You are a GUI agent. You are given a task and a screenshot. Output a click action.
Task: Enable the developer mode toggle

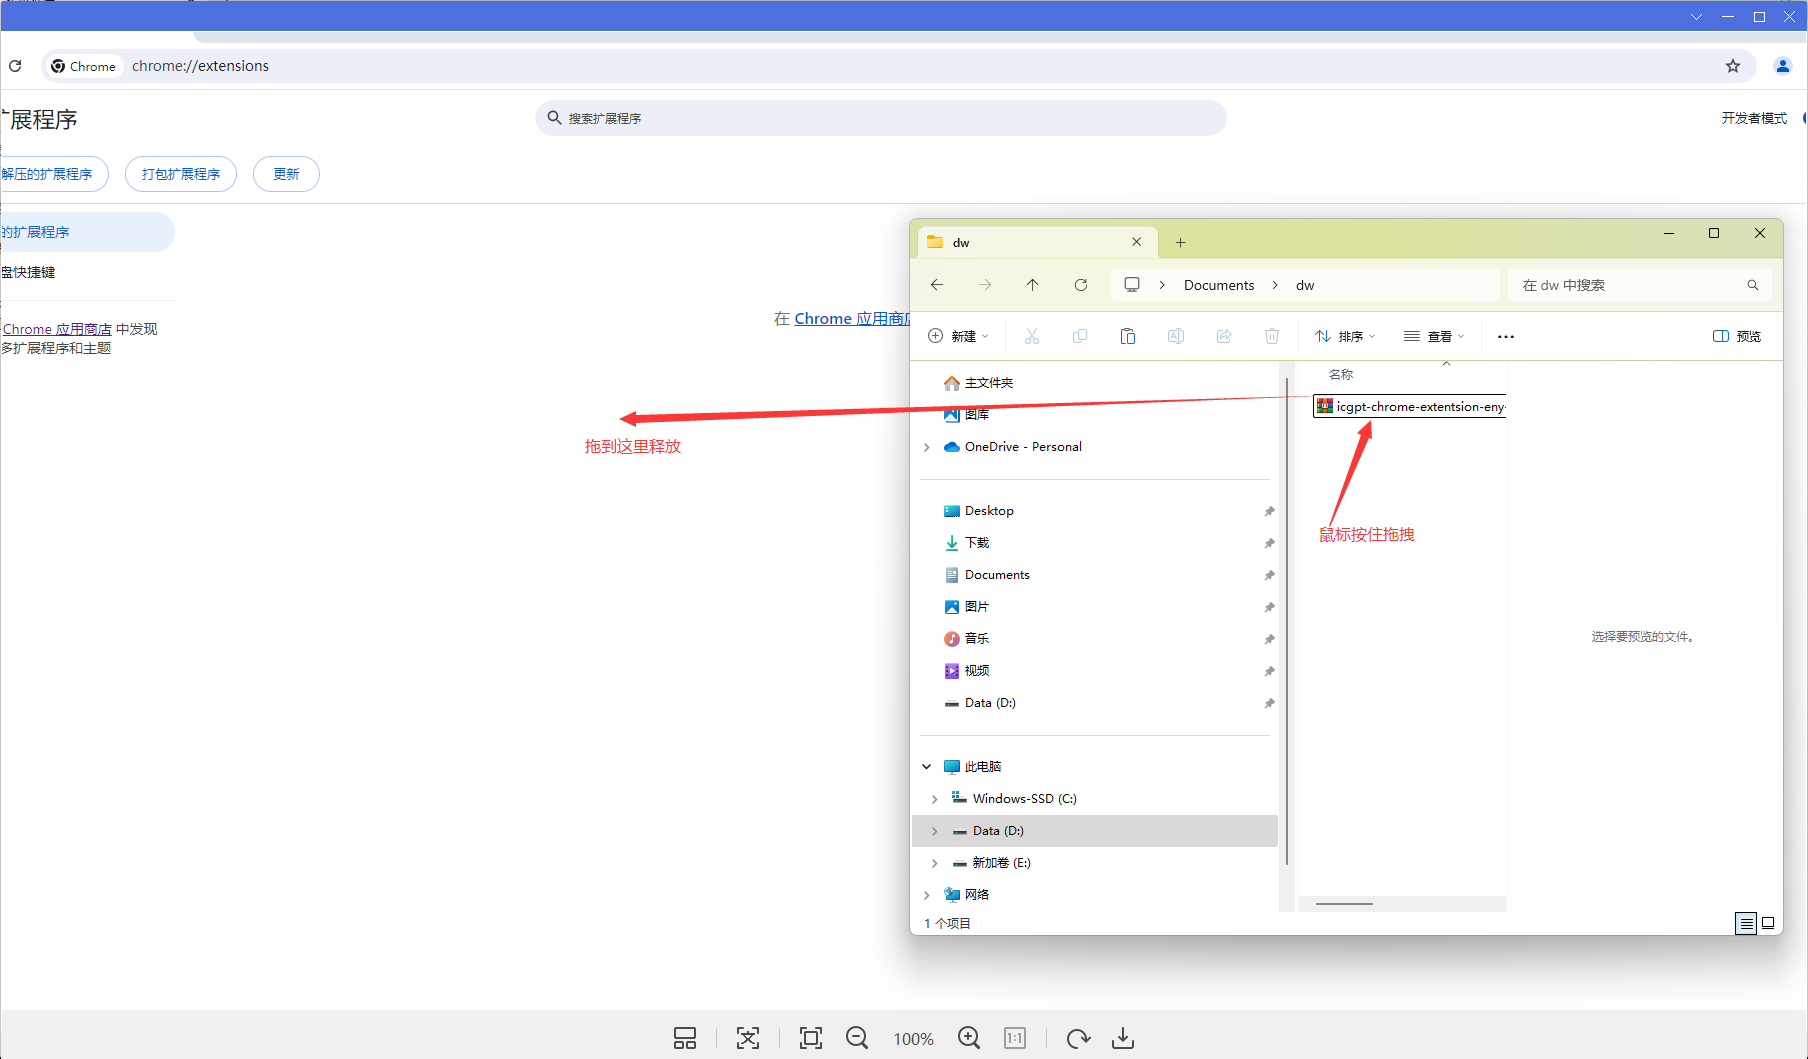[x=1805, y=118]
